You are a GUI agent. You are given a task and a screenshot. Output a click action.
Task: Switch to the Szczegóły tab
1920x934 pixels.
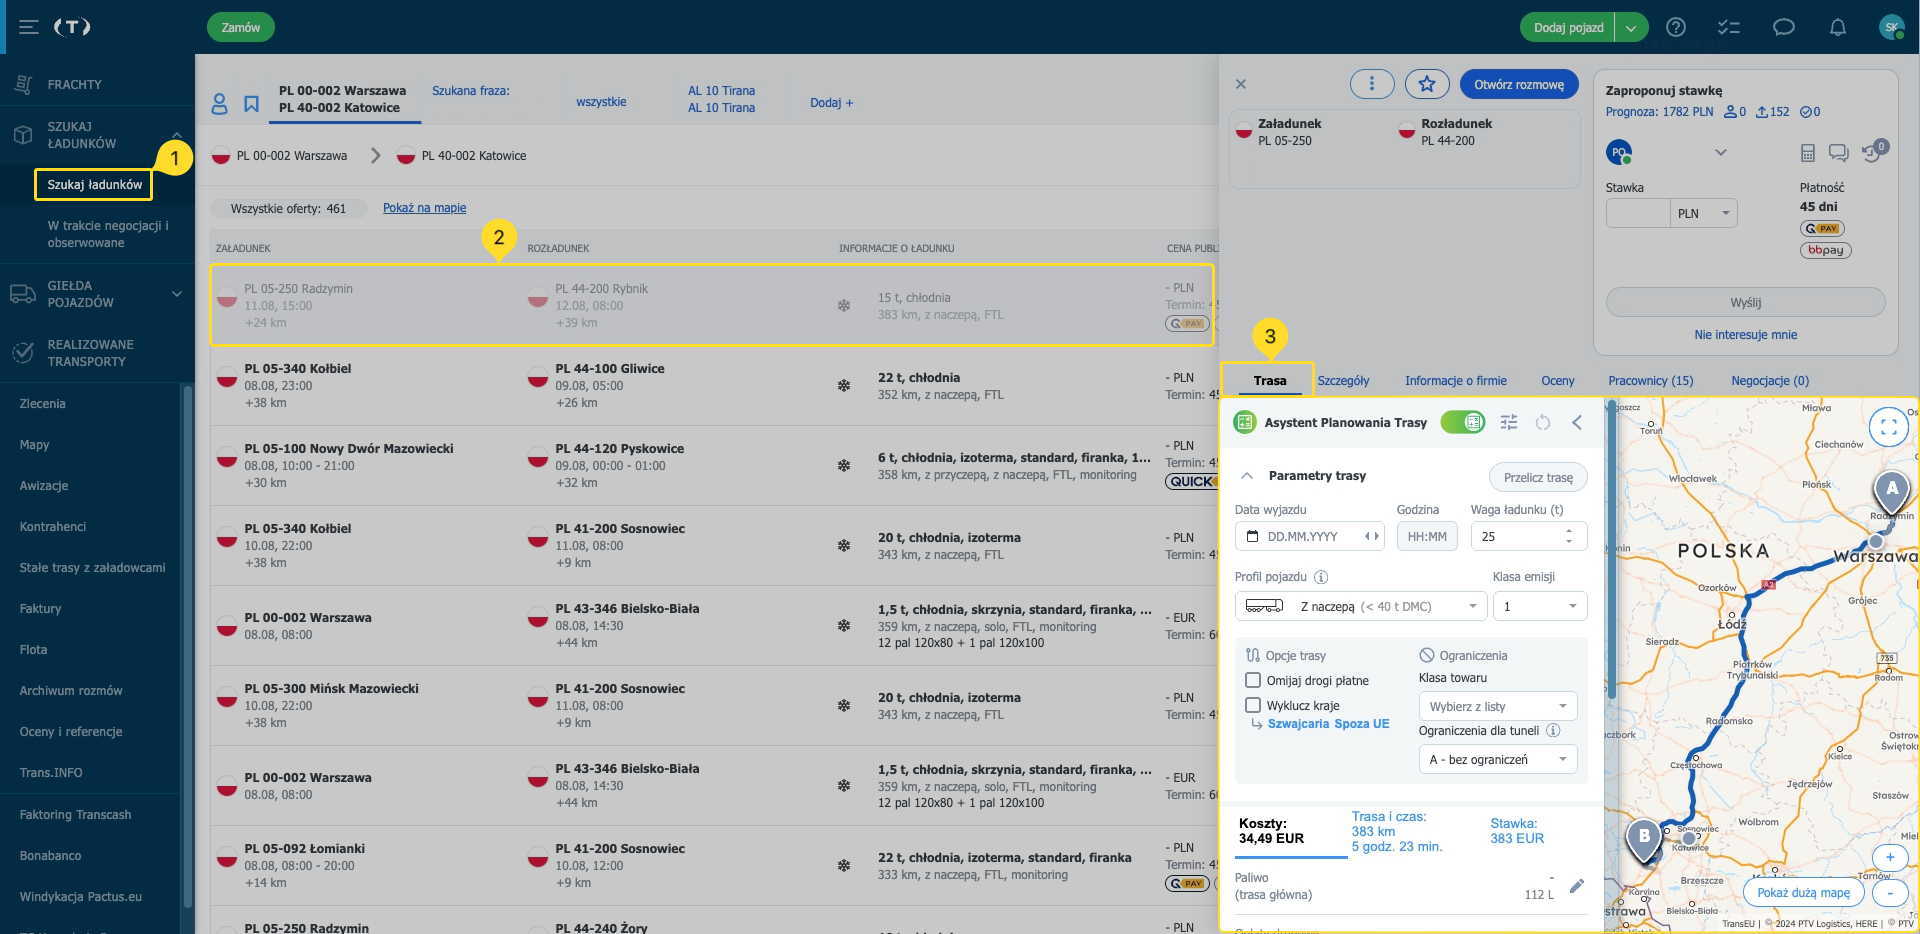(1343, 381)
